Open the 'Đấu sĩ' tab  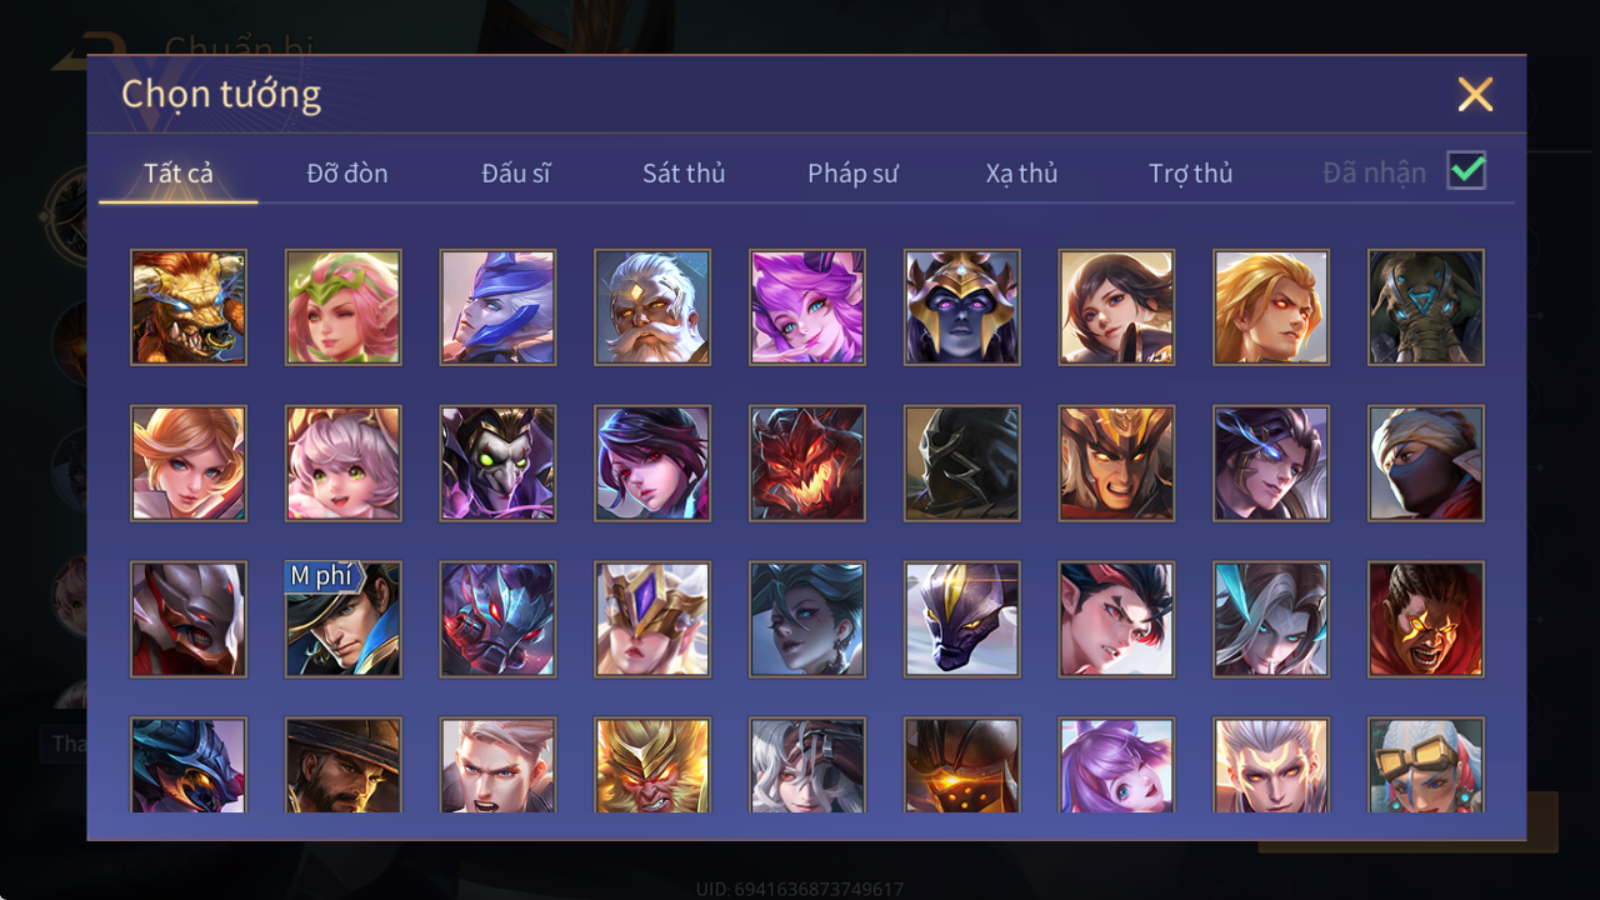click(x=516, y=173)
